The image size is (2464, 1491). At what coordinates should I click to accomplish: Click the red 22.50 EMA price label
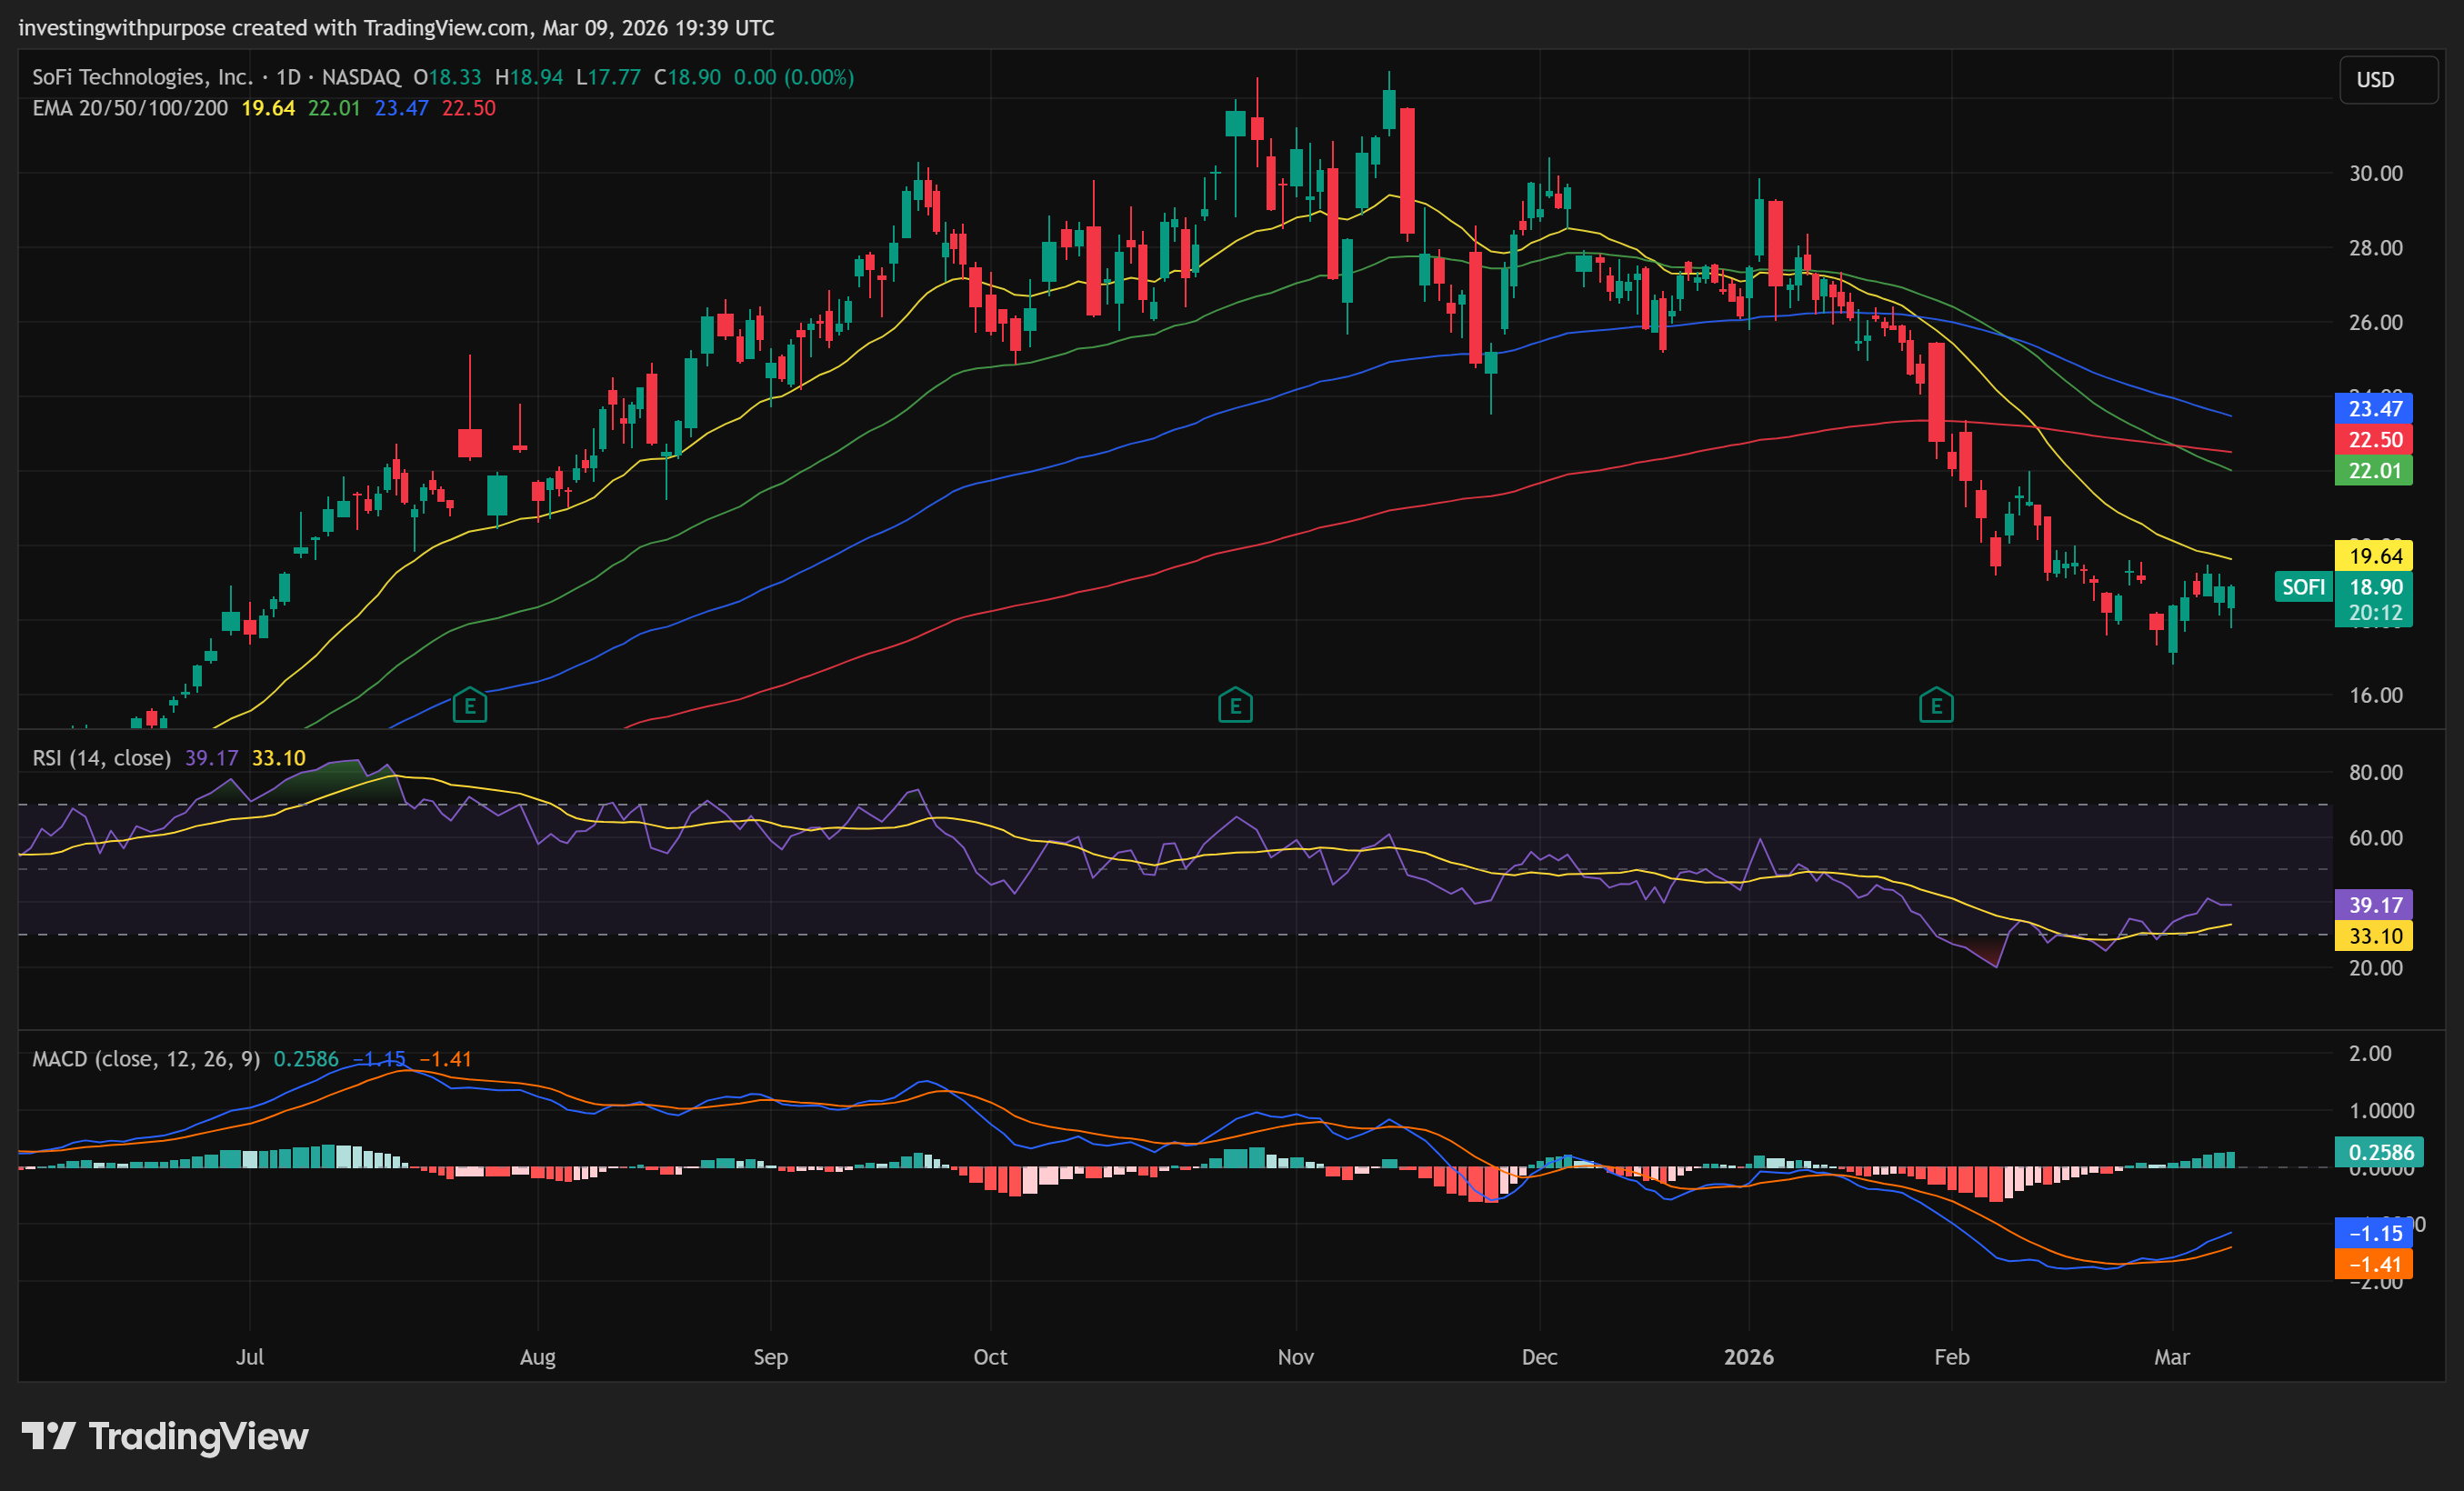point(2374,440)
